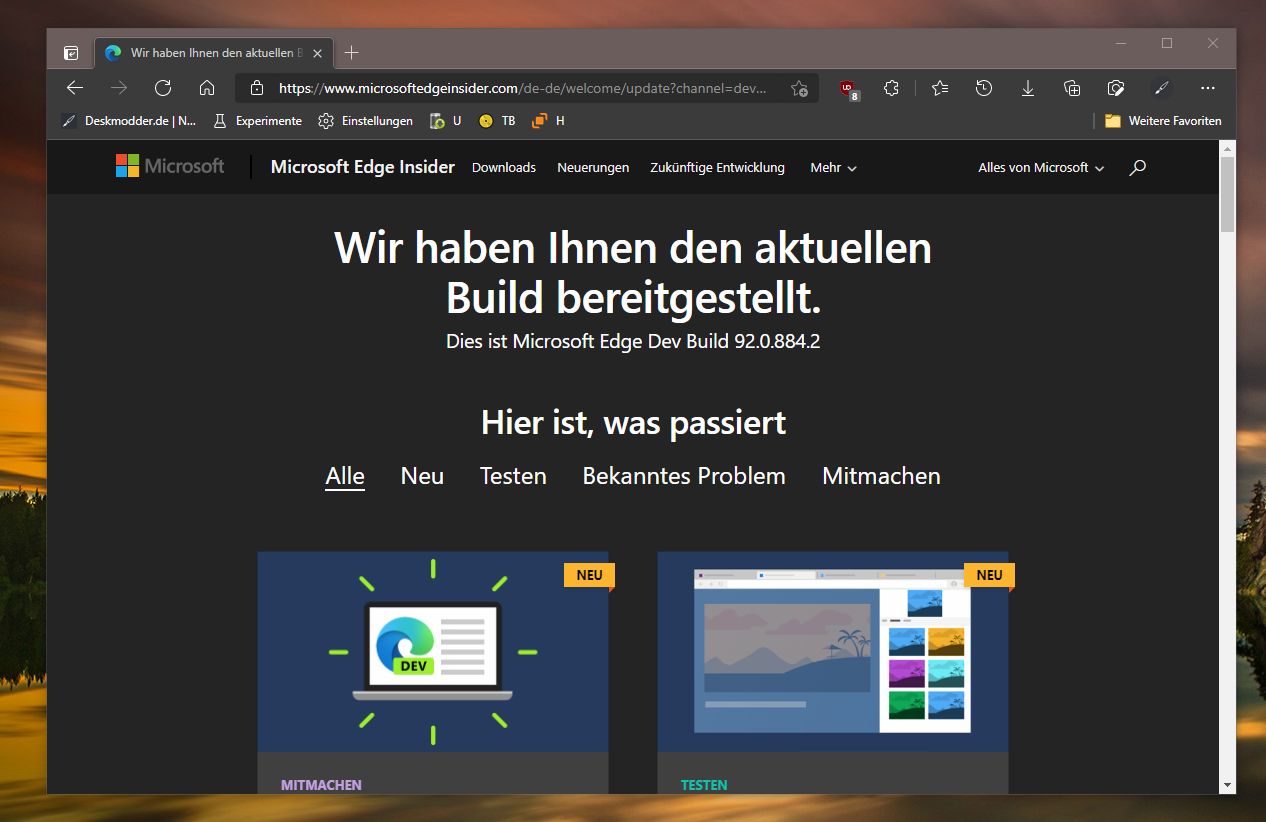The height and width of the screenshot is (822, 1266).
Task: Switch to the Testen filter tab
Action: [513, 476]
